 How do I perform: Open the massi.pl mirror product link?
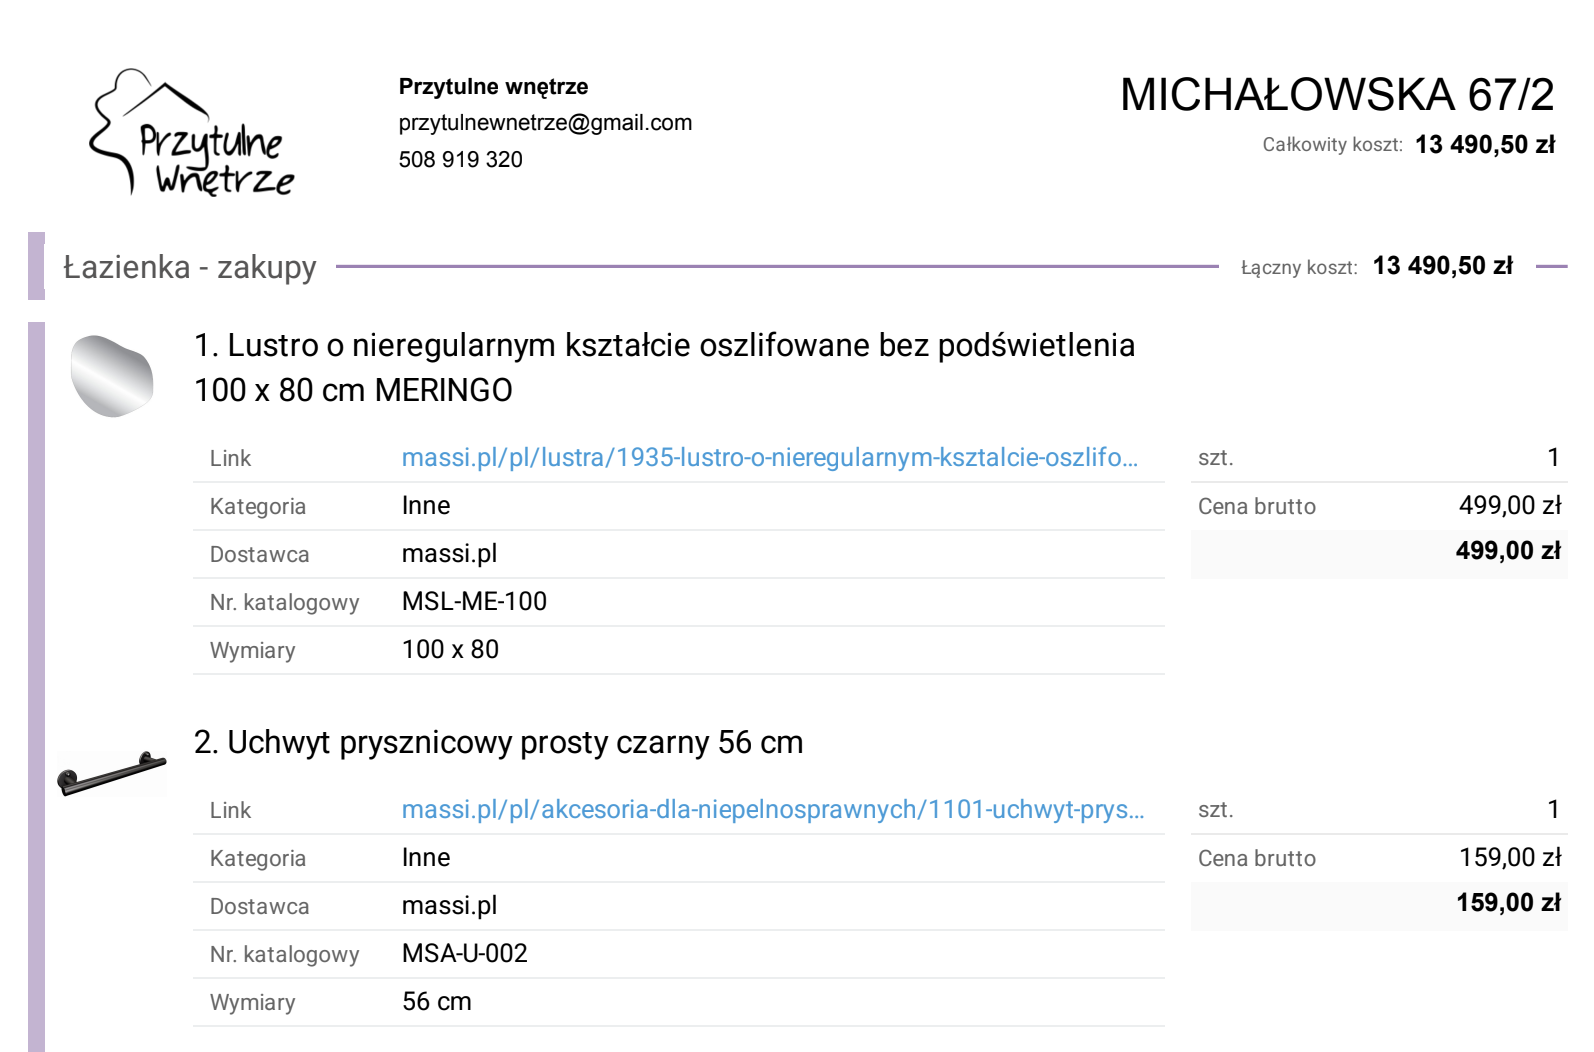[769, 458]
